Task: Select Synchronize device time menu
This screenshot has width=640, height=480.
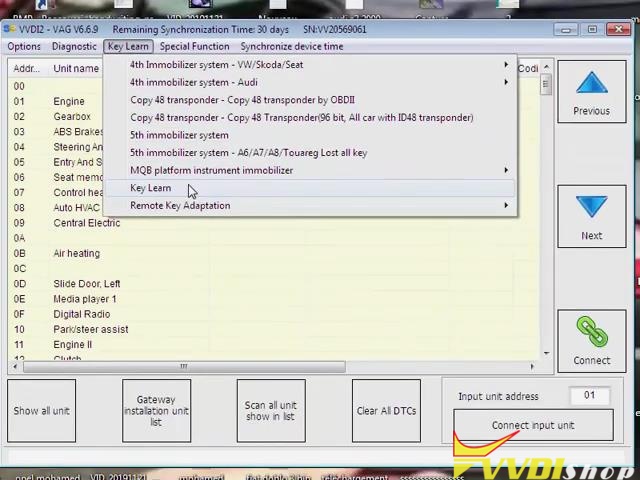Action: point(292,47)
